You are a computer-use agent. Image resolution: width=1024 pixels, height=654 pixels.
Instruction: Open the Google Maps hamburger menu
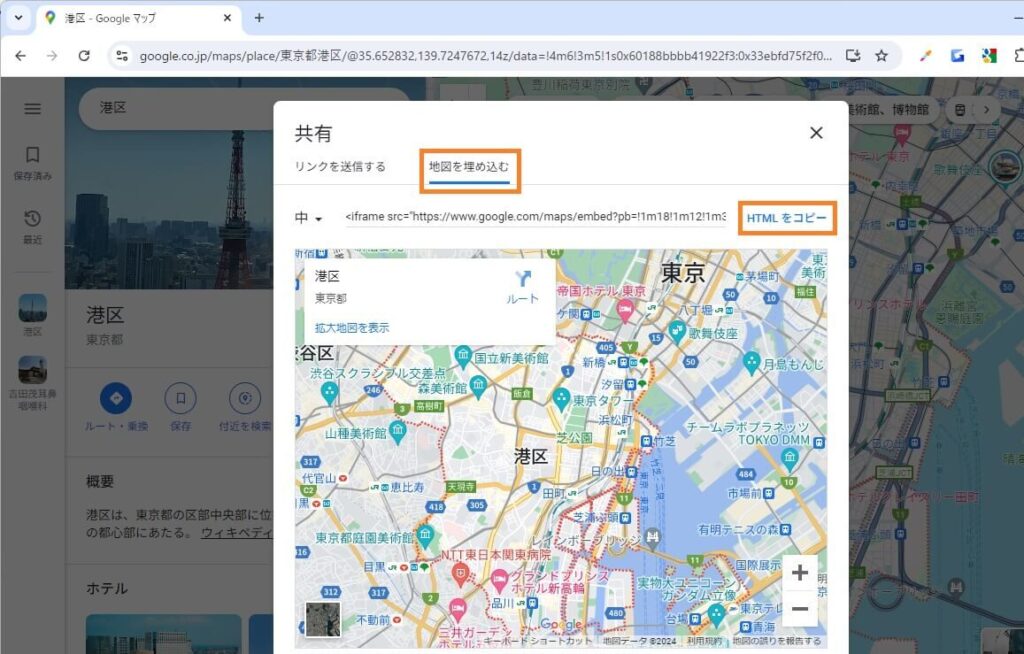pyautogui.click(x=31, y=108)
